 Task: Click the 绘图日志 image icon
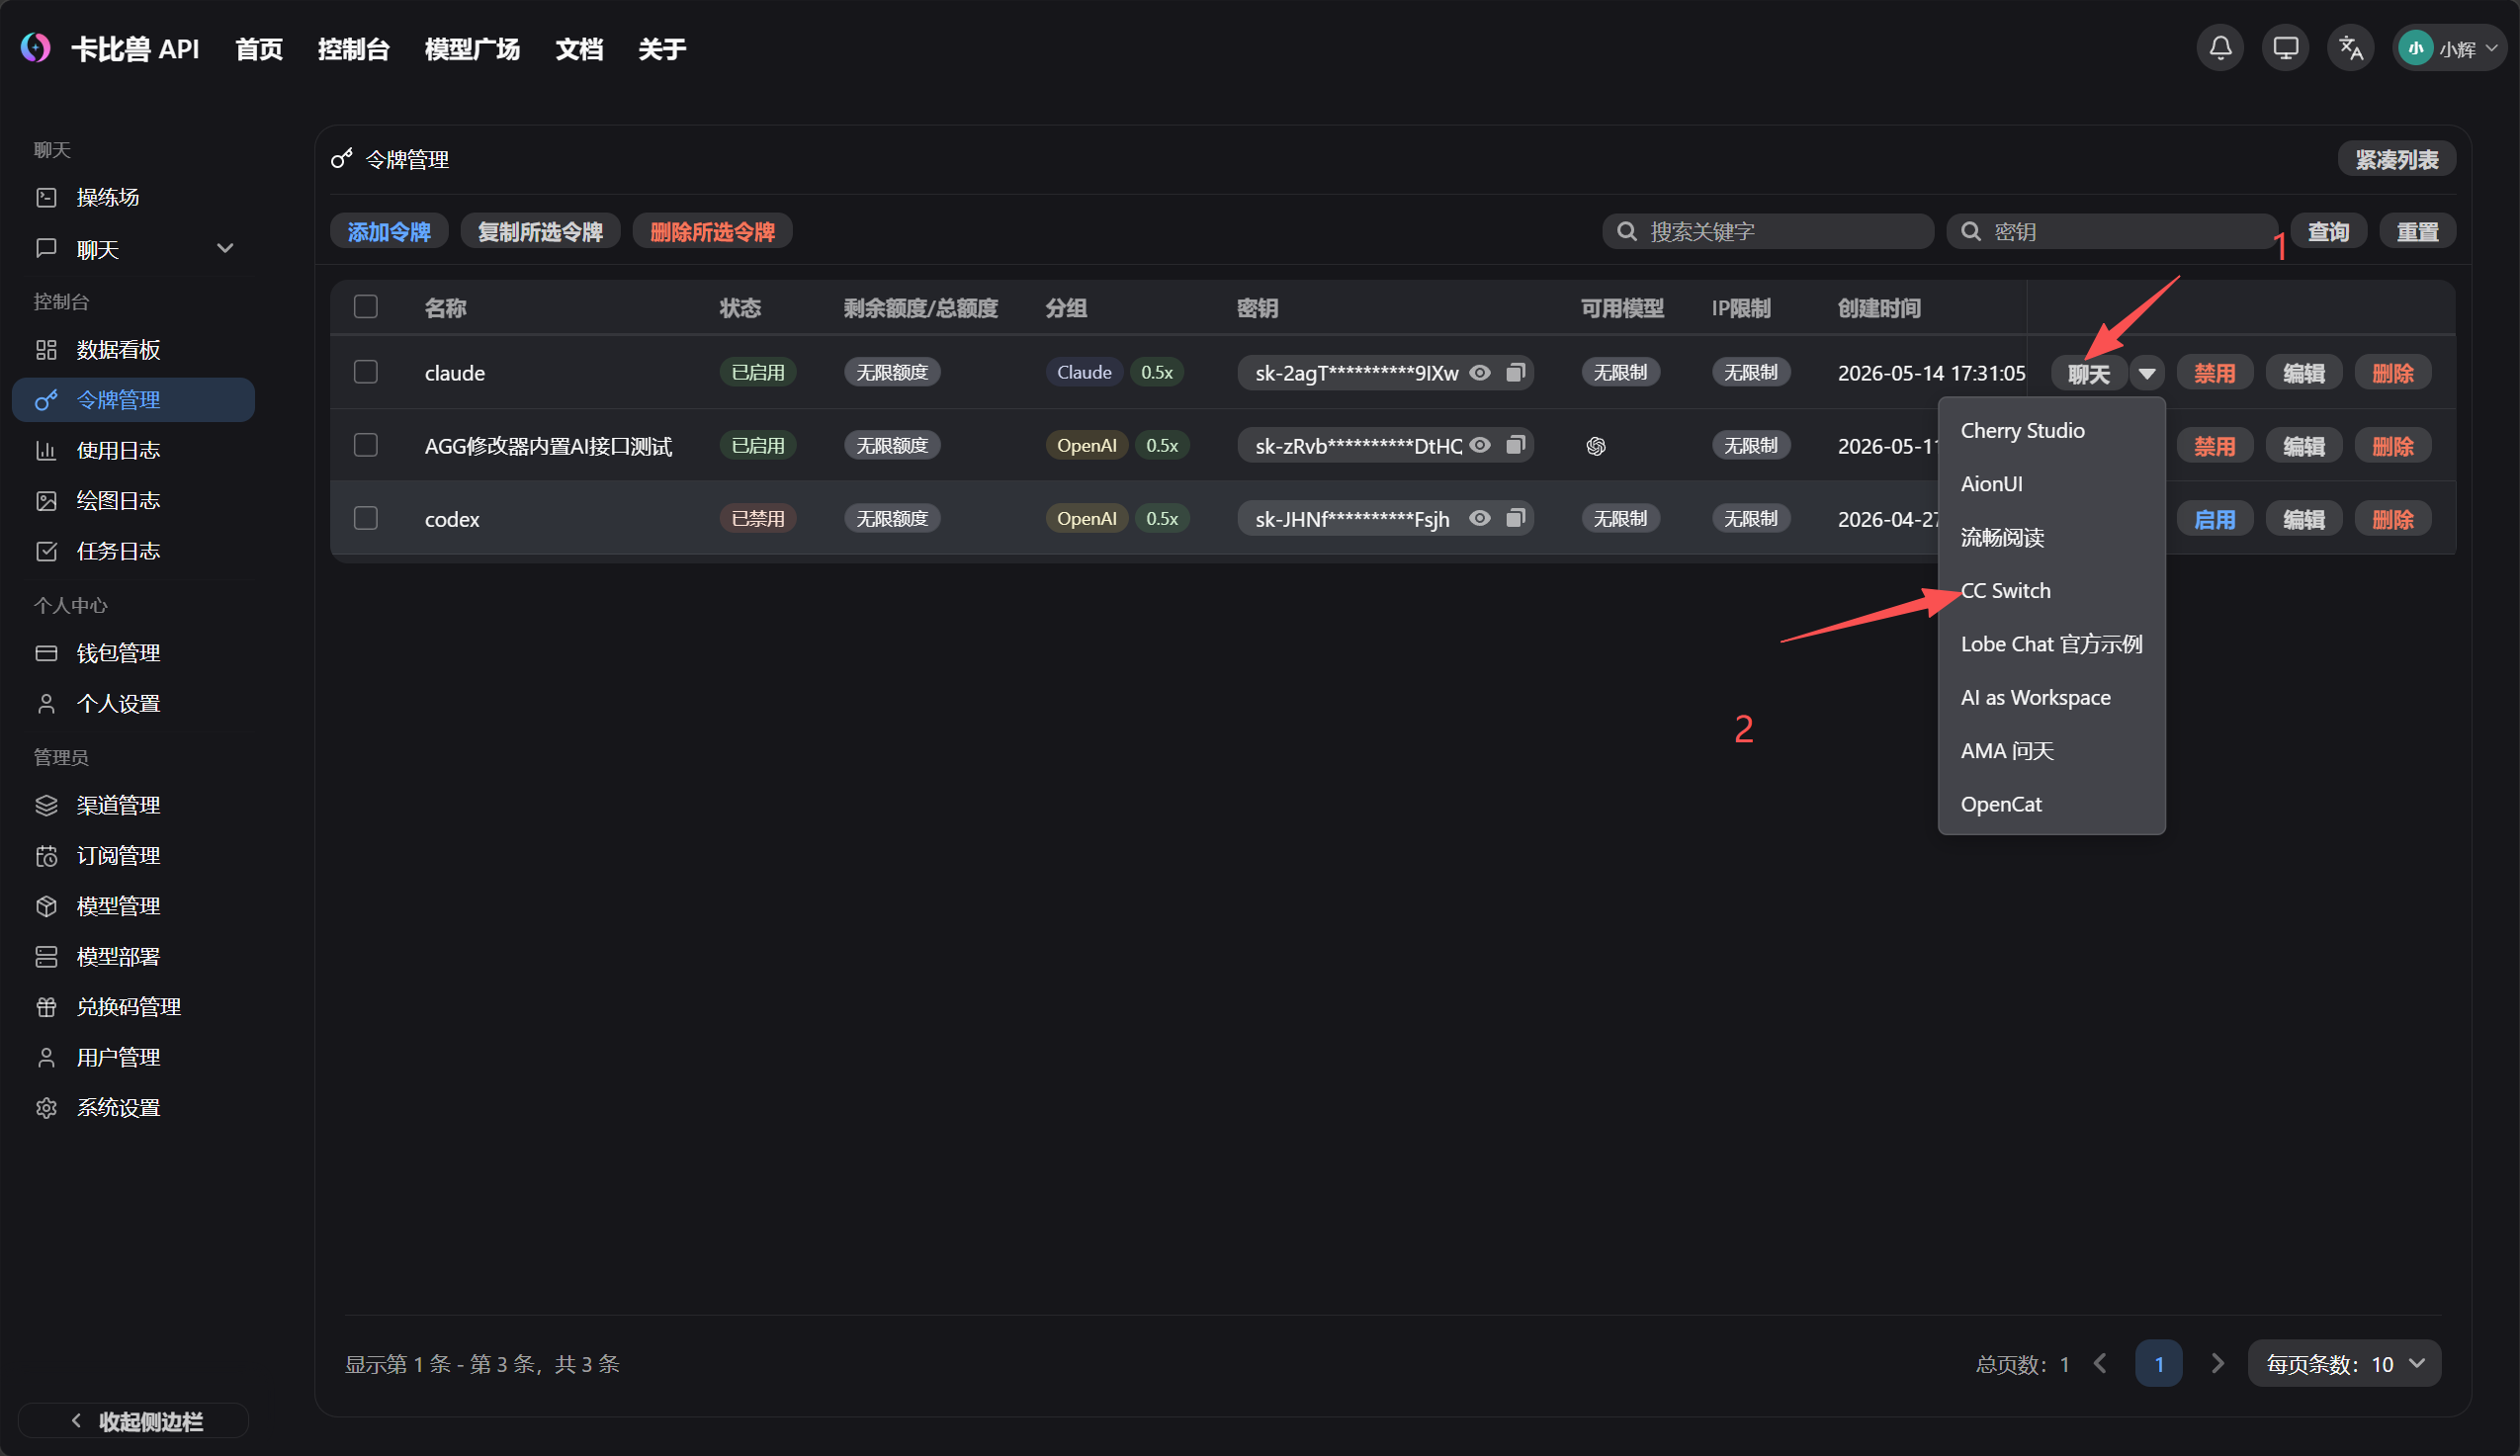[46, 500]
